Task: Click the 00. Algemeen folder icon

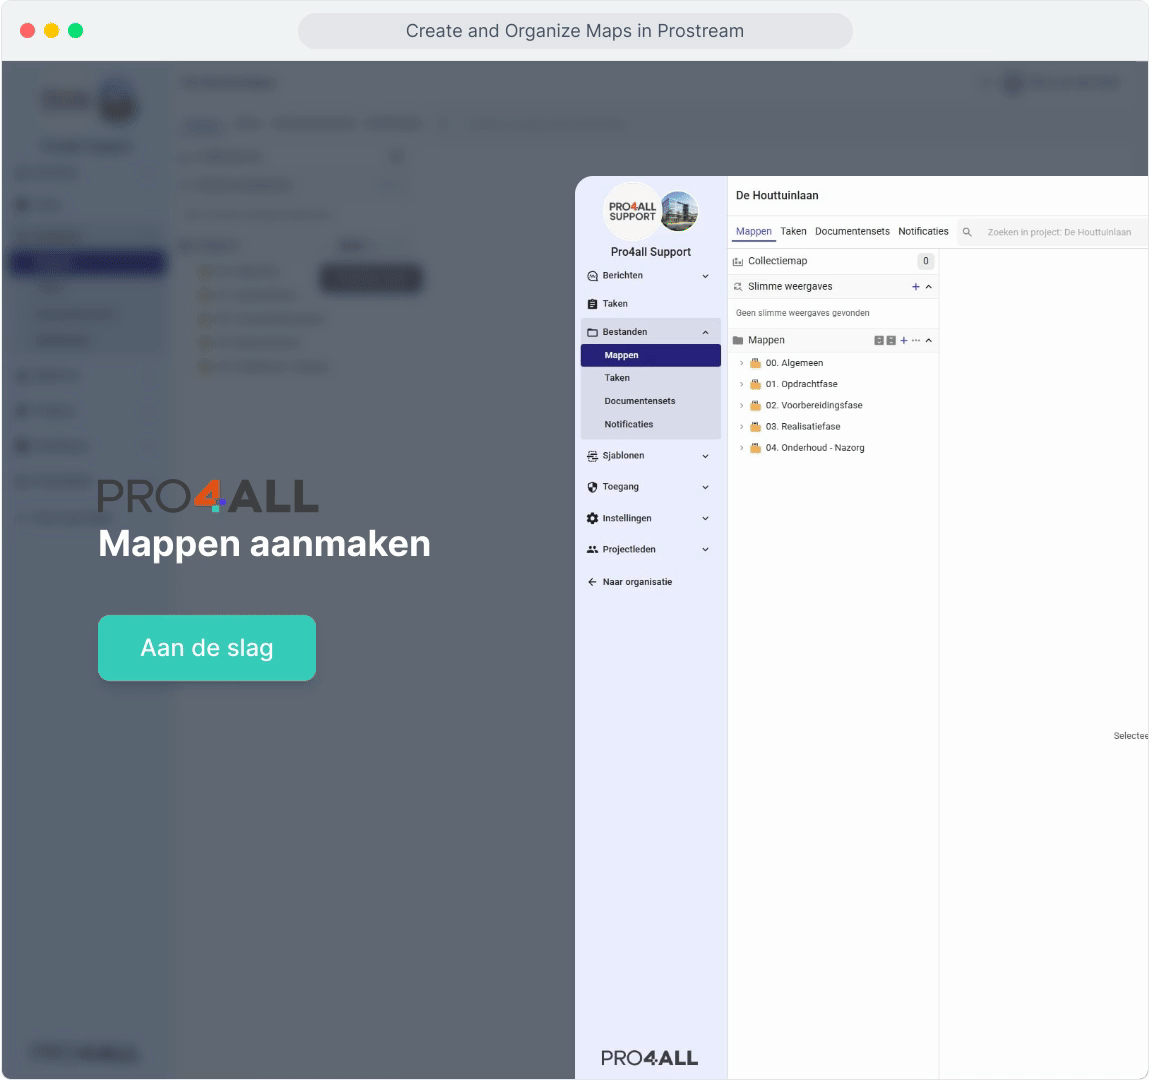Action: coord(755,364)
